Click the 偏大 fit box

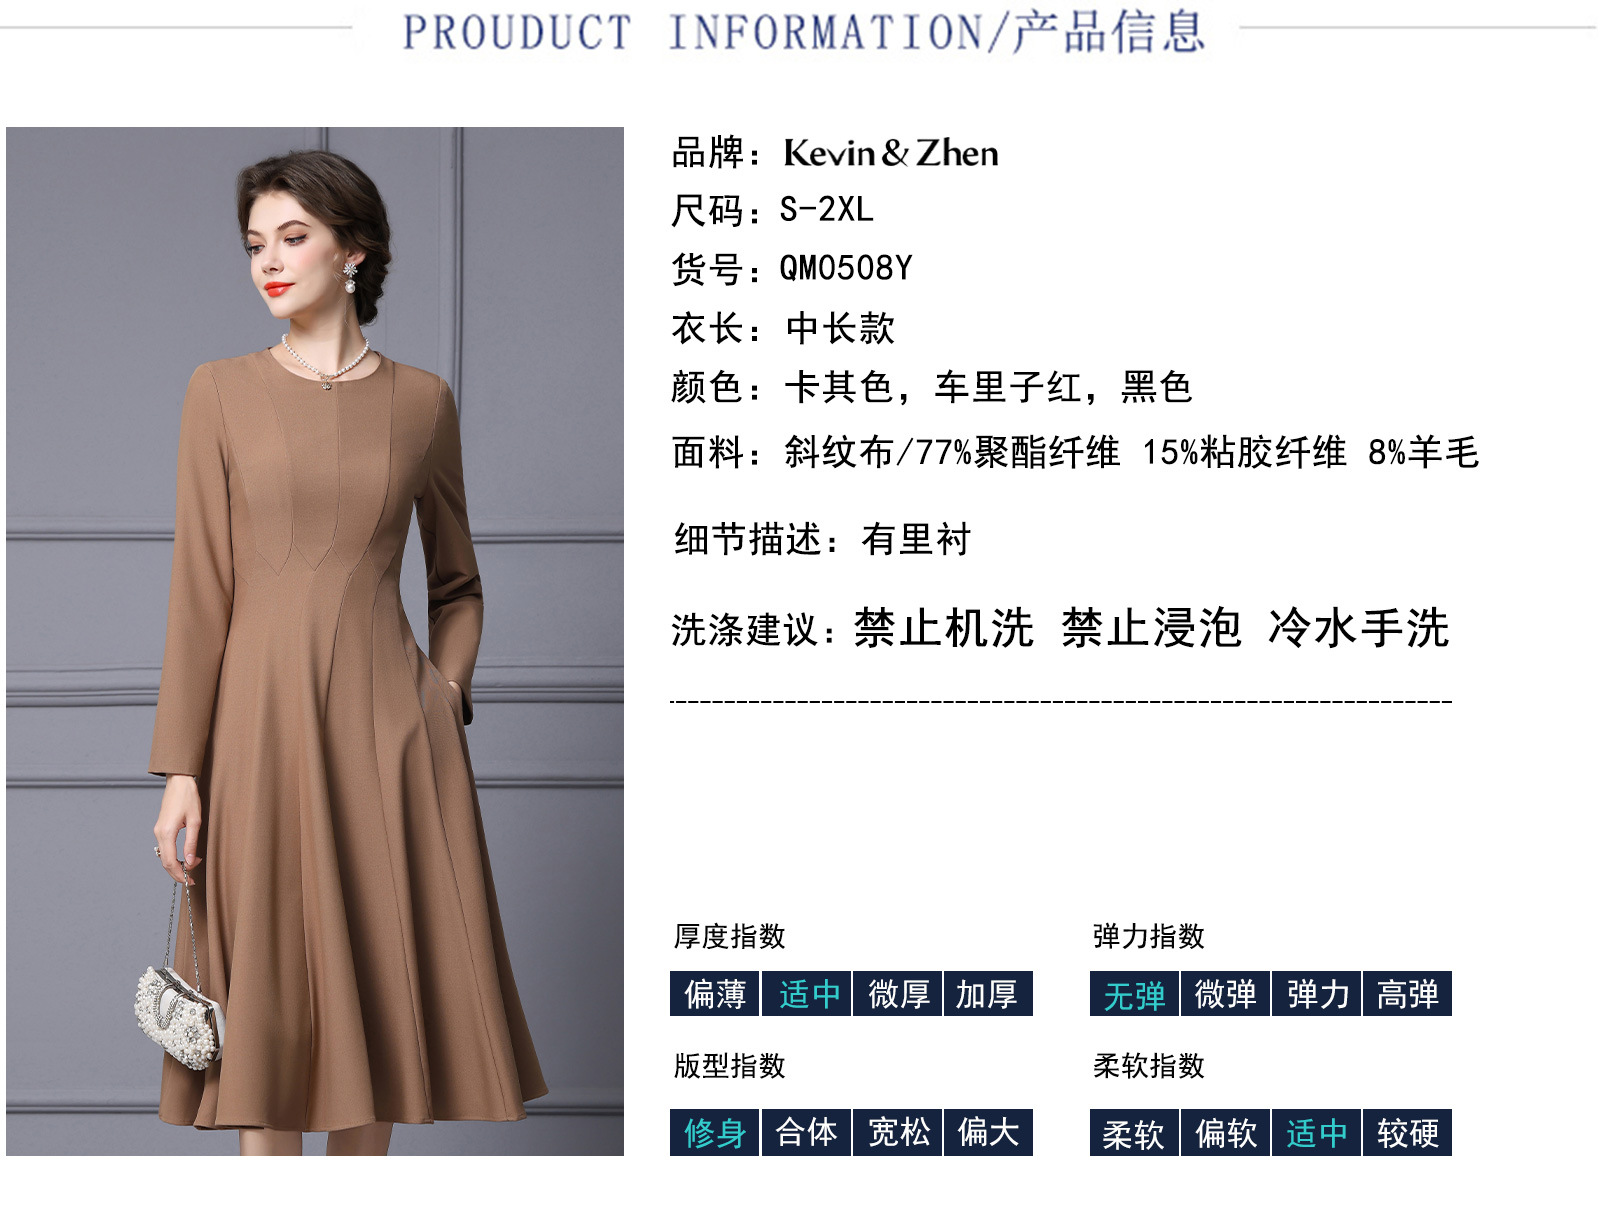point(988,1132)
